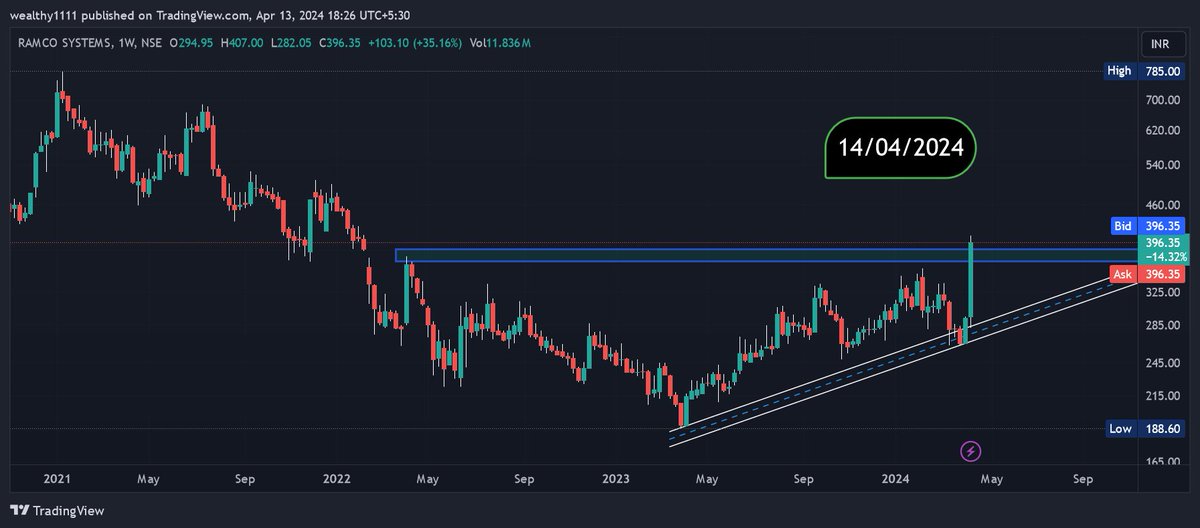
Task: Select the 14/04/2024 date annotation
Action: (x=900, y=148)
